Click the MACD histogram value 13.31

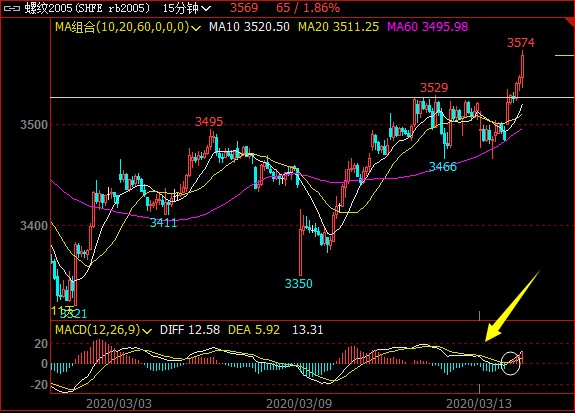307,330
